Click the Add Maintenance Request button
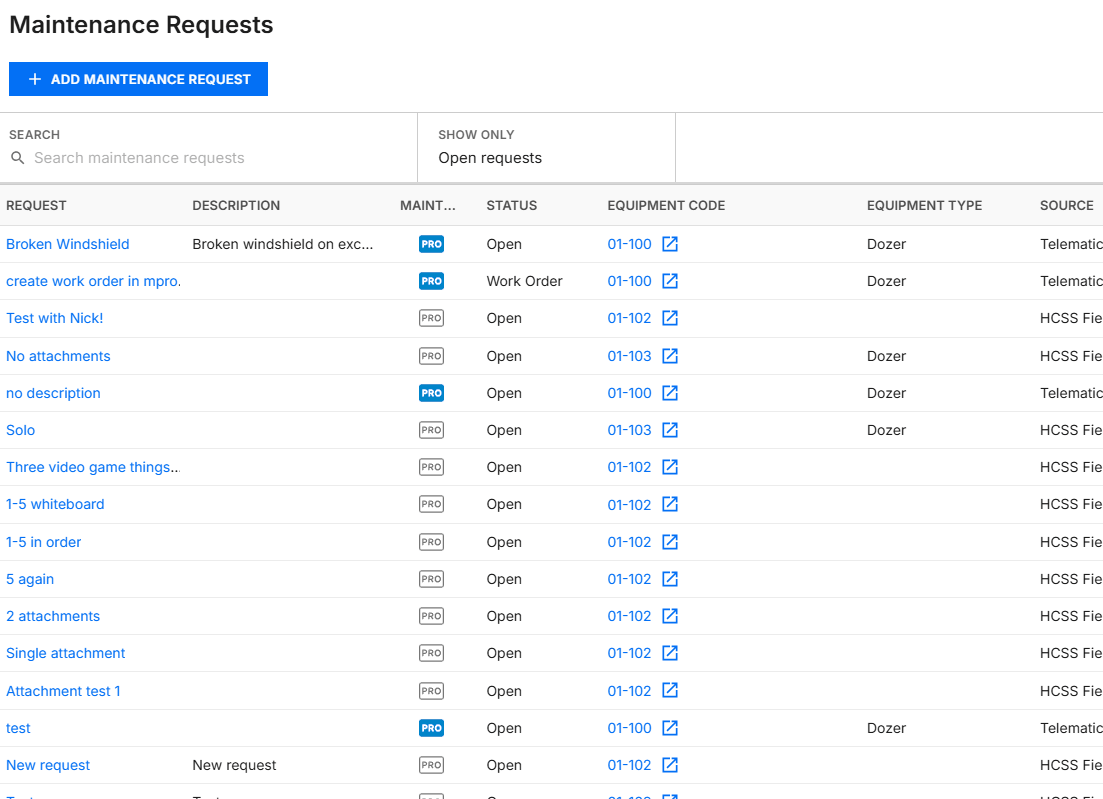 (138, 79)
